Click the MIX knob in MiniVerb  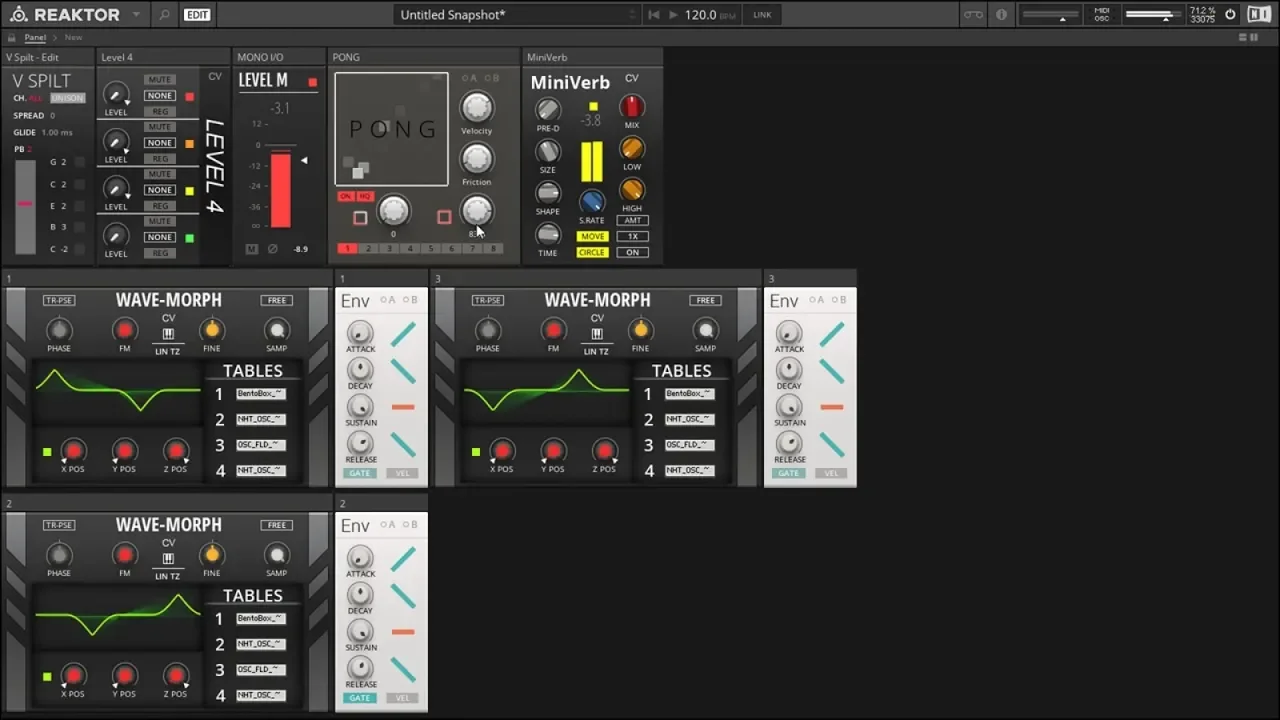(x=631, y=107)
